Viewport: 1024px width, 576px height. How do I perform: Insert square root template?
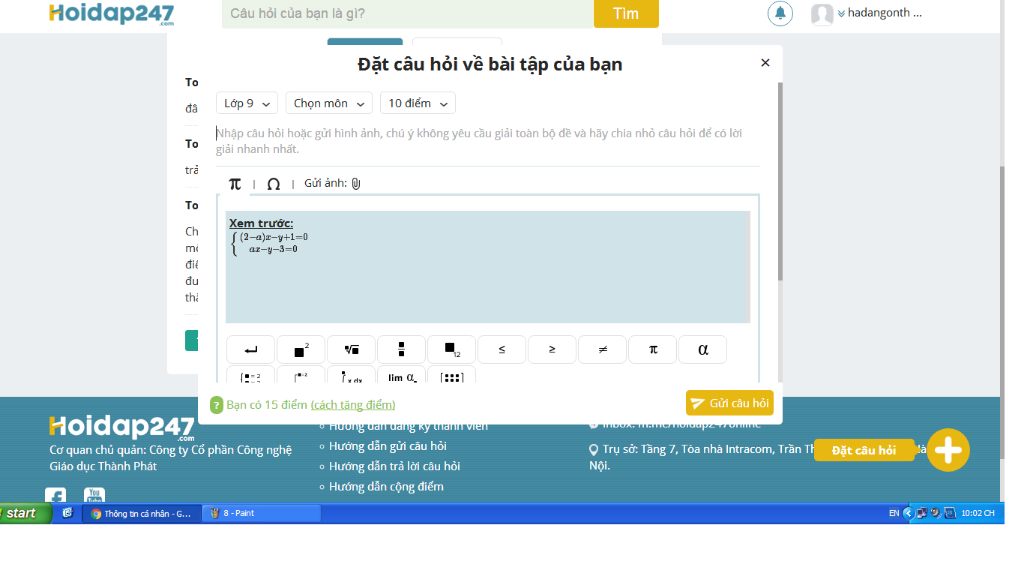click(351, 349)
